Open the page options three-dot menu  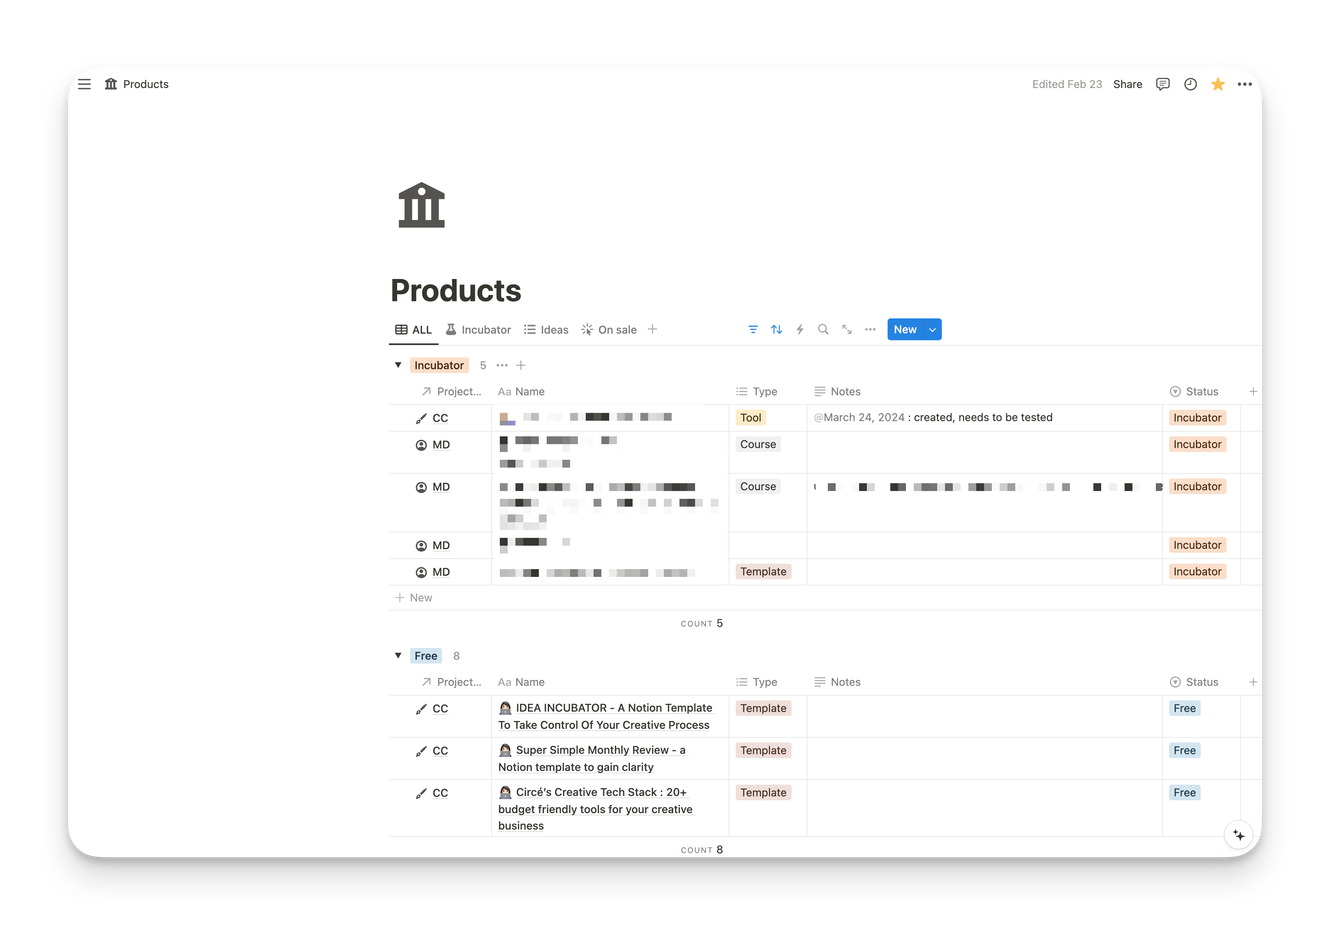click(1244, 84)
